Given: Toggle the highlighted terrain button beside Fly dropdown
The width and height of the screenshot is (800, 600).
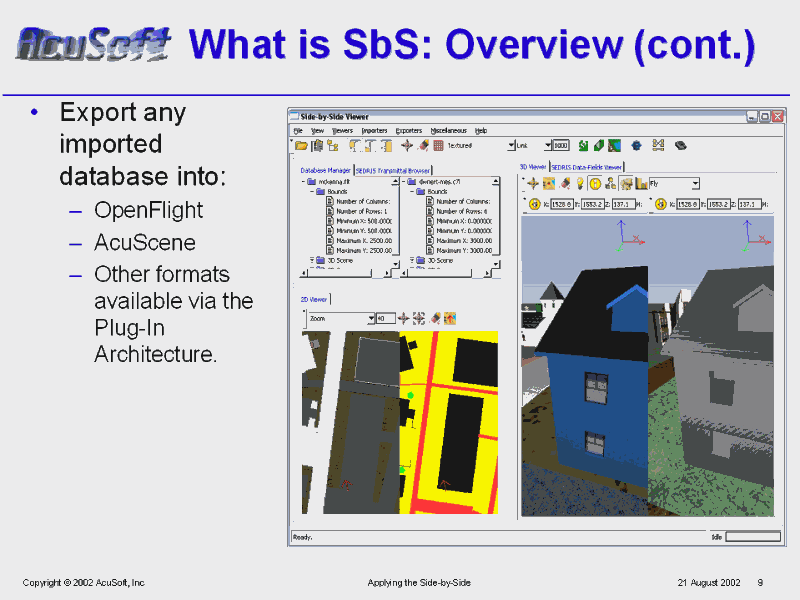Looking at the screenshot, I should point(626,184).
